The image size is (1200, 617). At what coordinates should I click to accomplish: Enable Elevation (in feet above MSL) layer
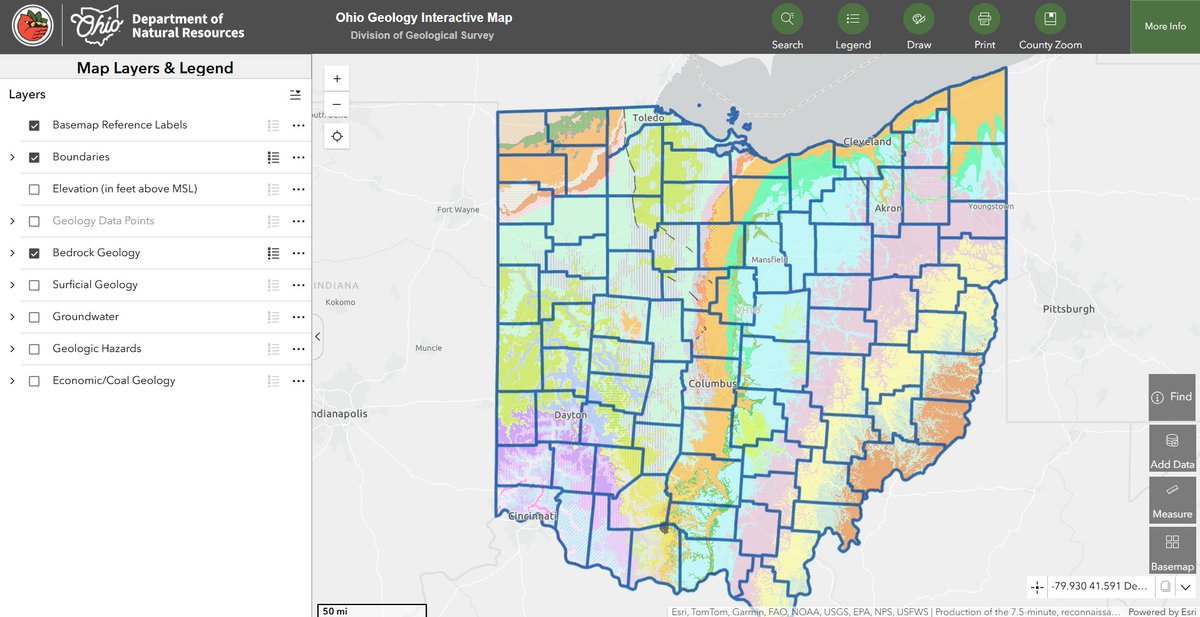click(34, 189)
